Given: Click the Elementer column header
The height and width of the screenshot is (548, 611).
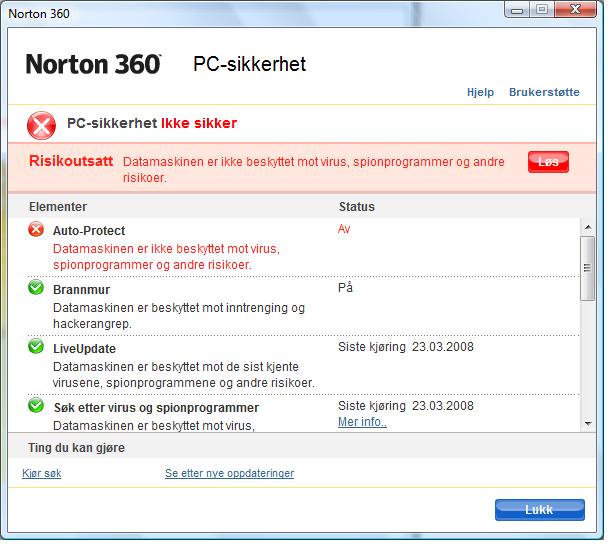Looking at the screenshot, I should [58, 207].
